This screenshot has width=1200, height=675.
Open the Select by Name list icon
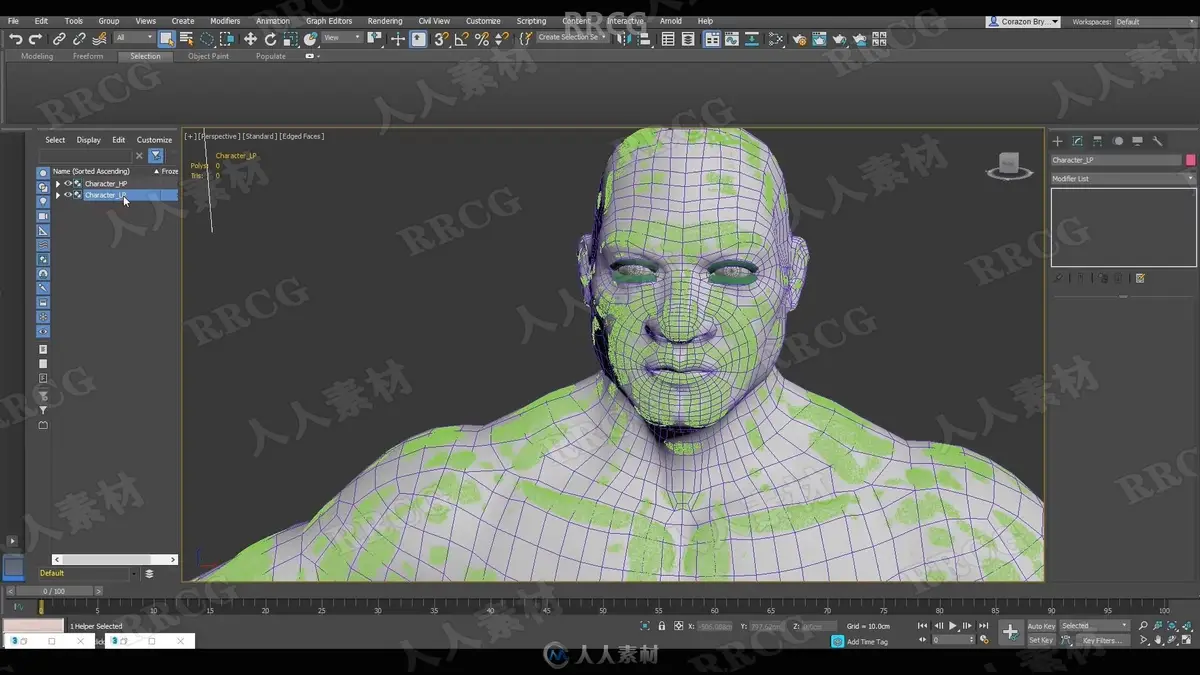tap(186, 39)
